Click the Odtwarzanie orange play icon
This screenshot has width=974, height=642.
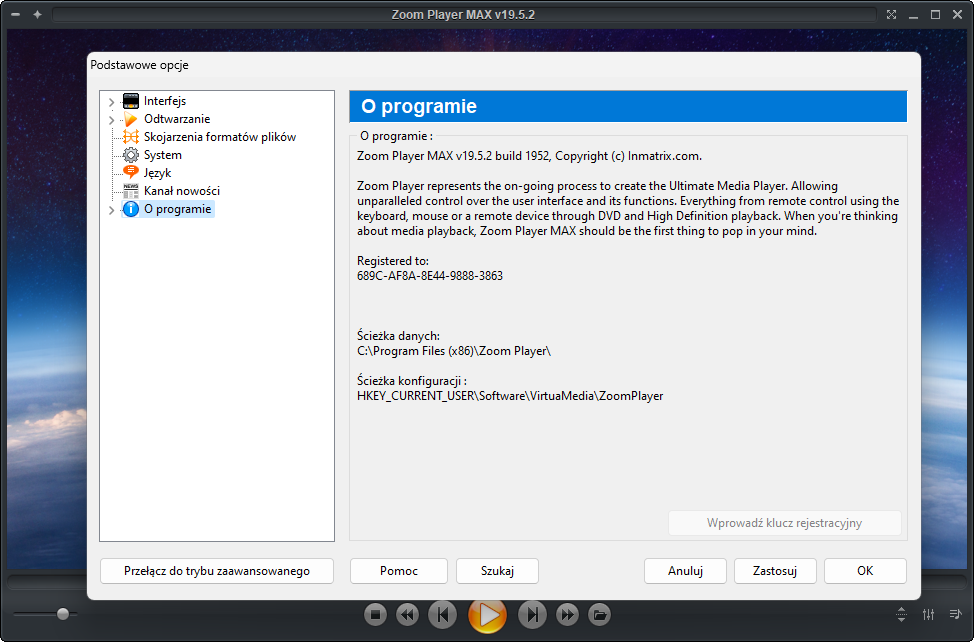tap(130, 119)
